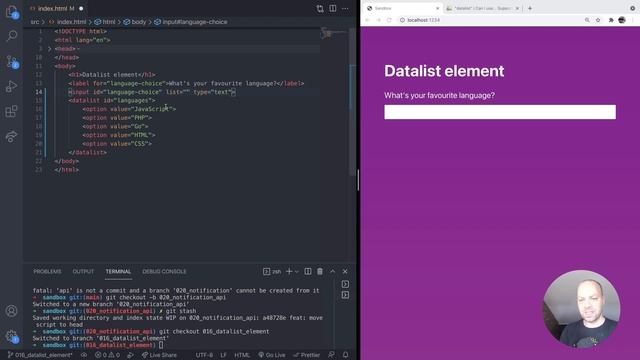Select the second terminal instance in side list
The image size is (640, 360).
pos(345,295)
